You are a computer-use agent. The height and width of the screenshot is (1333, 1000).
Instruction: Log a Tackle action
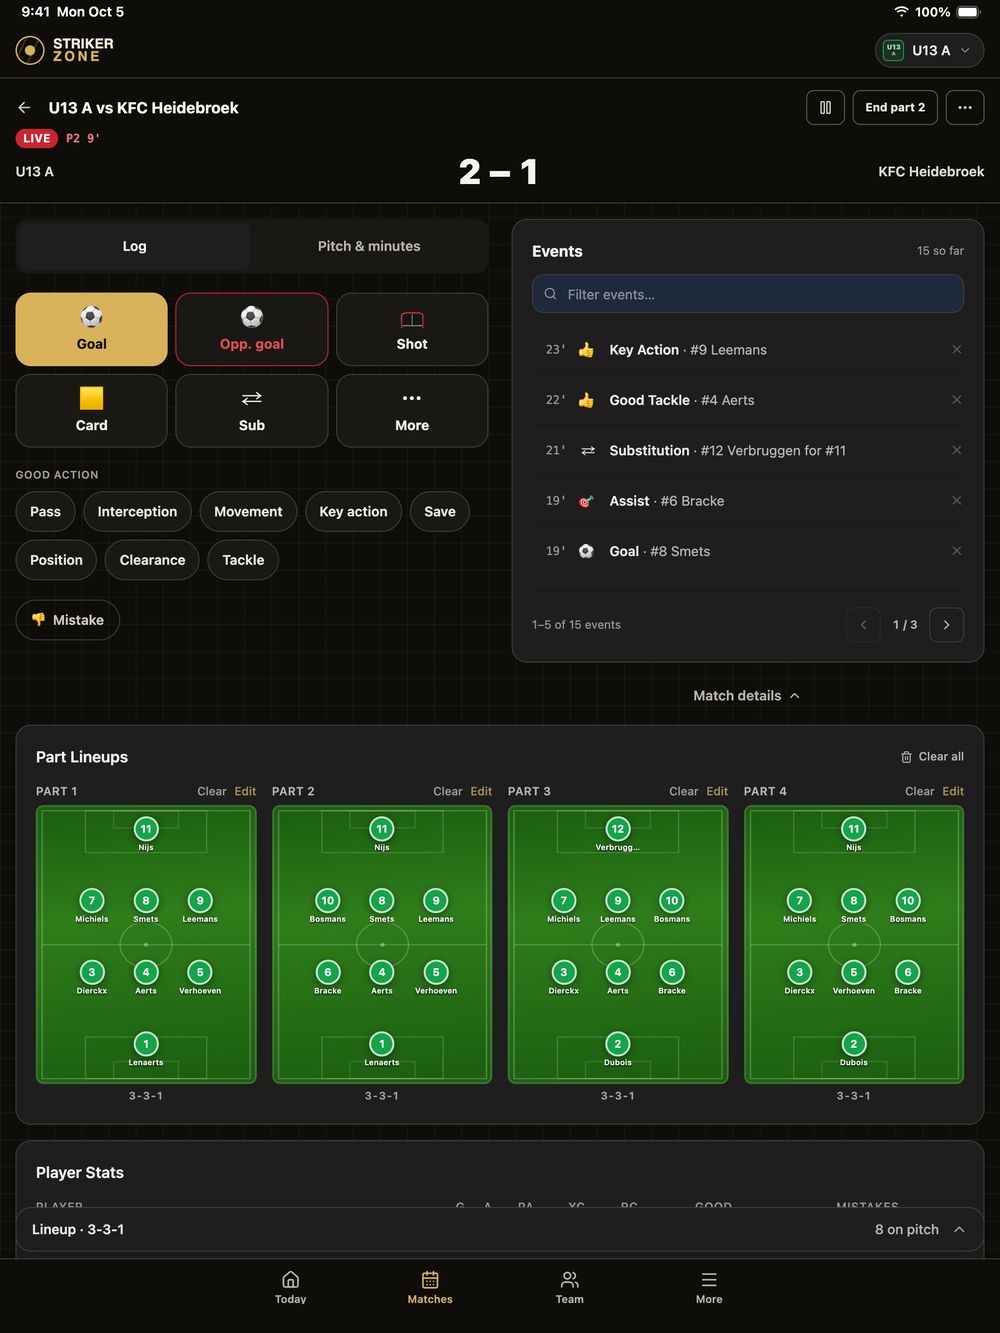click(x=243, y=560)
